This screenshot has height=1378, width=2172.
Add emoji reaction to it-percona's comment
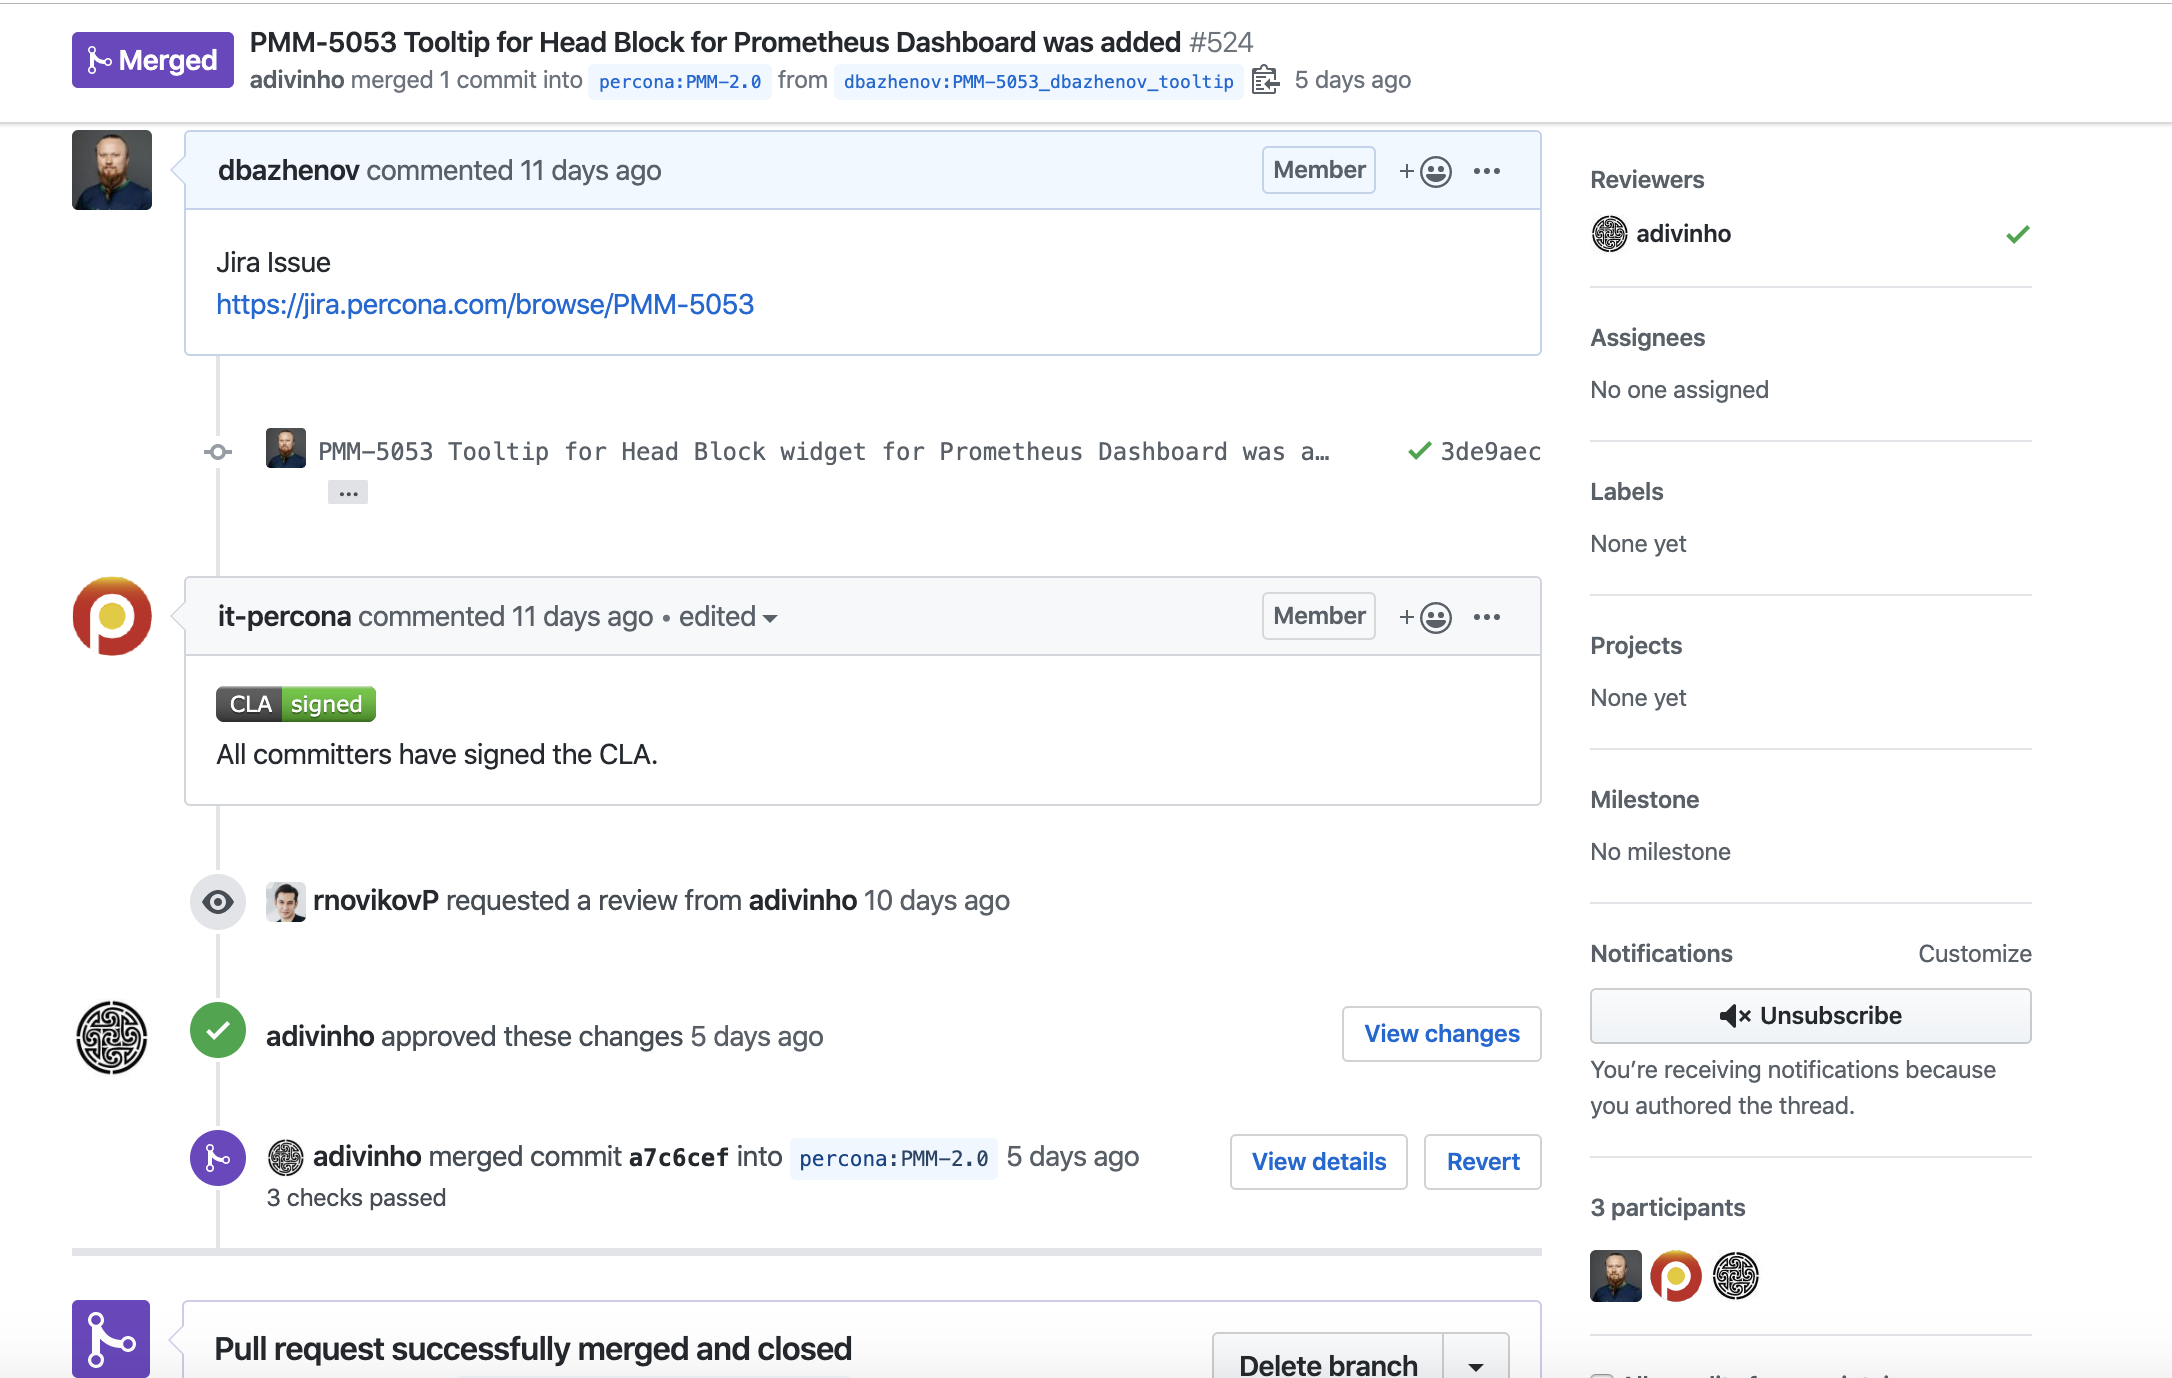click(x=1426, y=617)
